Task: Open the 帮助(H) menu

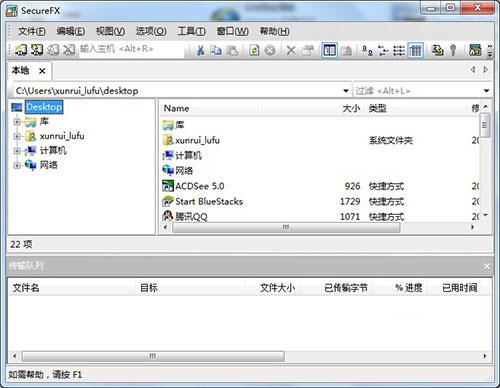Action: 274,31
